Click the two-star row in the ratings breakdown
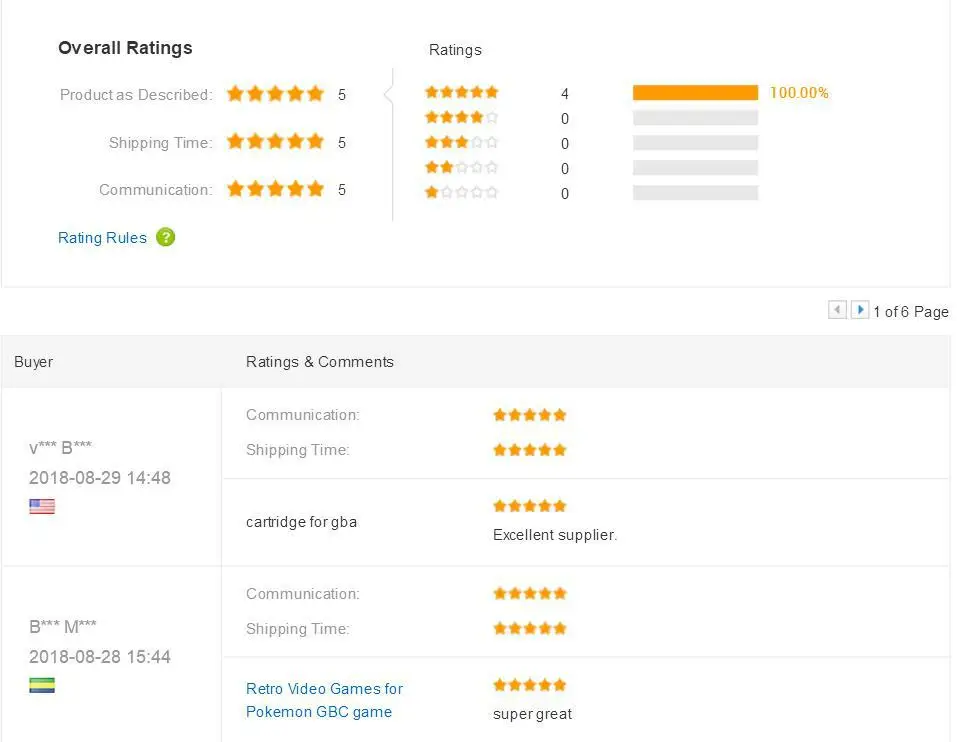 click(x=461, y=168)
